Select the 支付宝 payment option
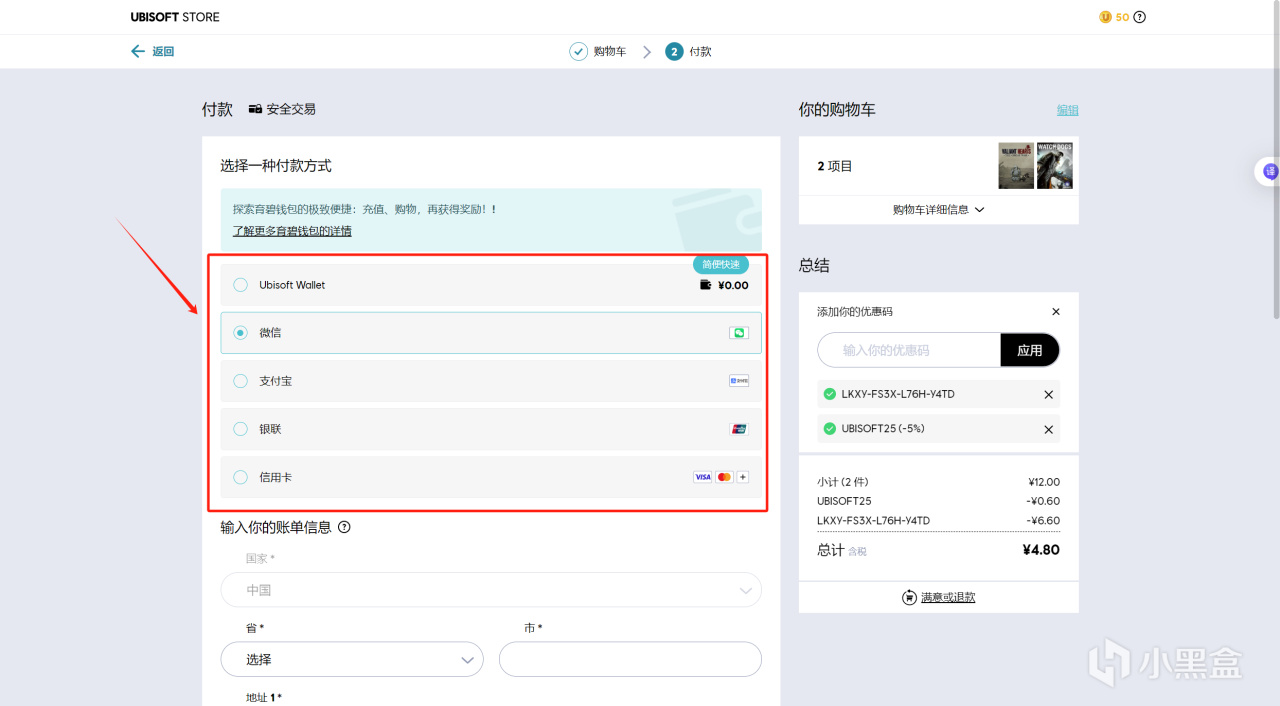Image resolution: width=1280 pixels, height=706 pixels. click(241, 381)
